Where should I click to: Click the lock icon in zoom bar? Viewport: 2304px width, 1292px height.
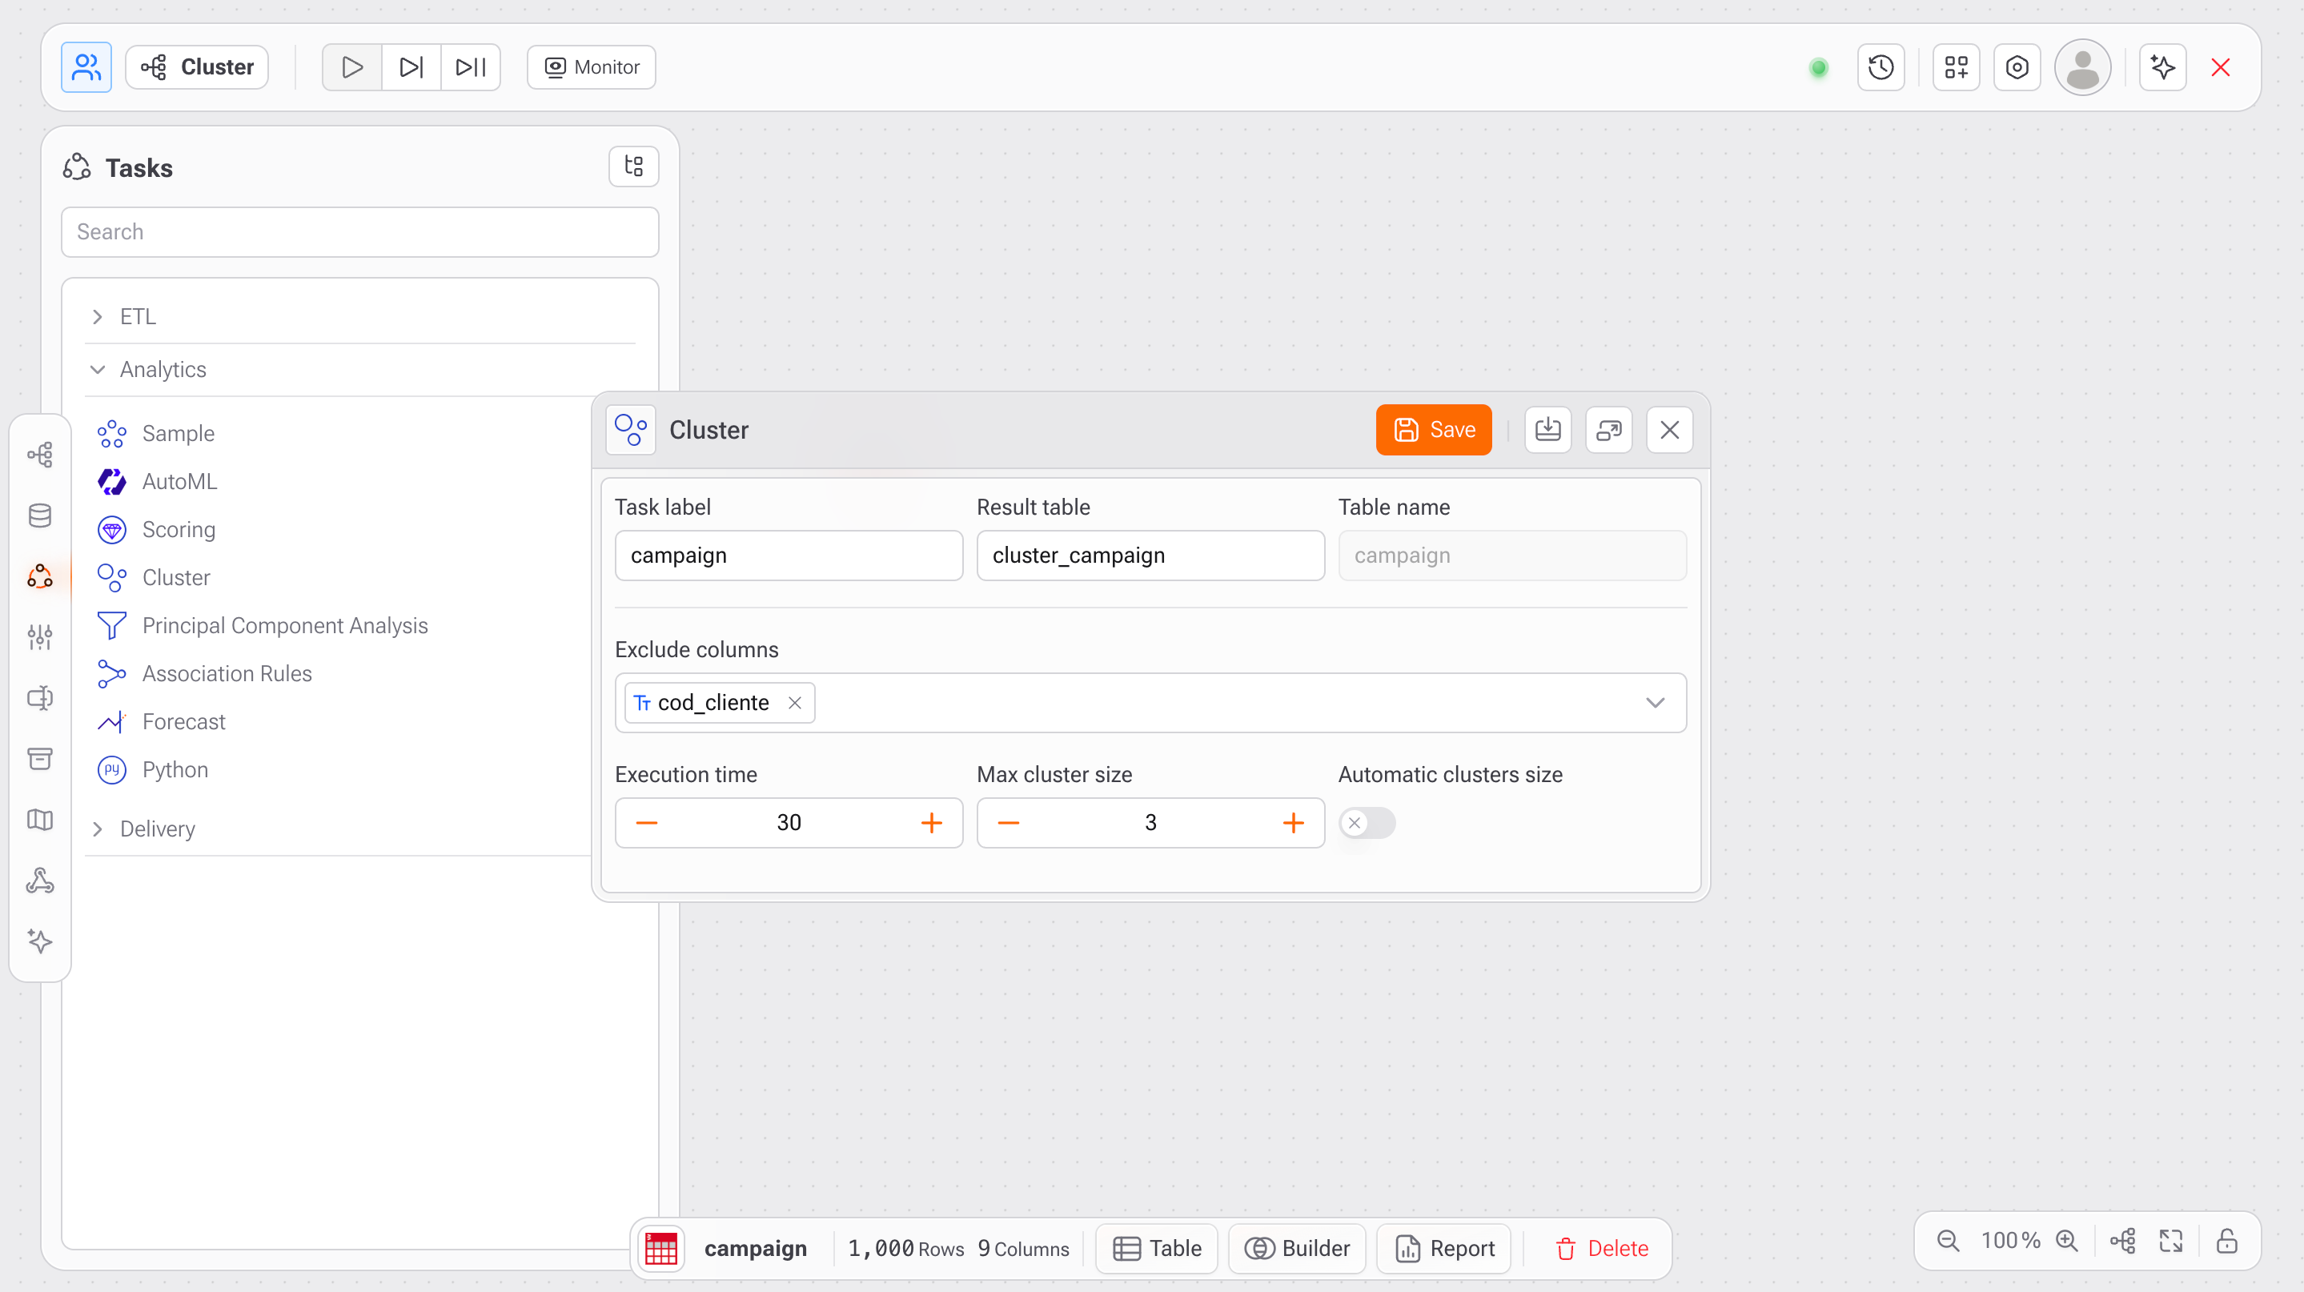[x=2227, y=1241]
